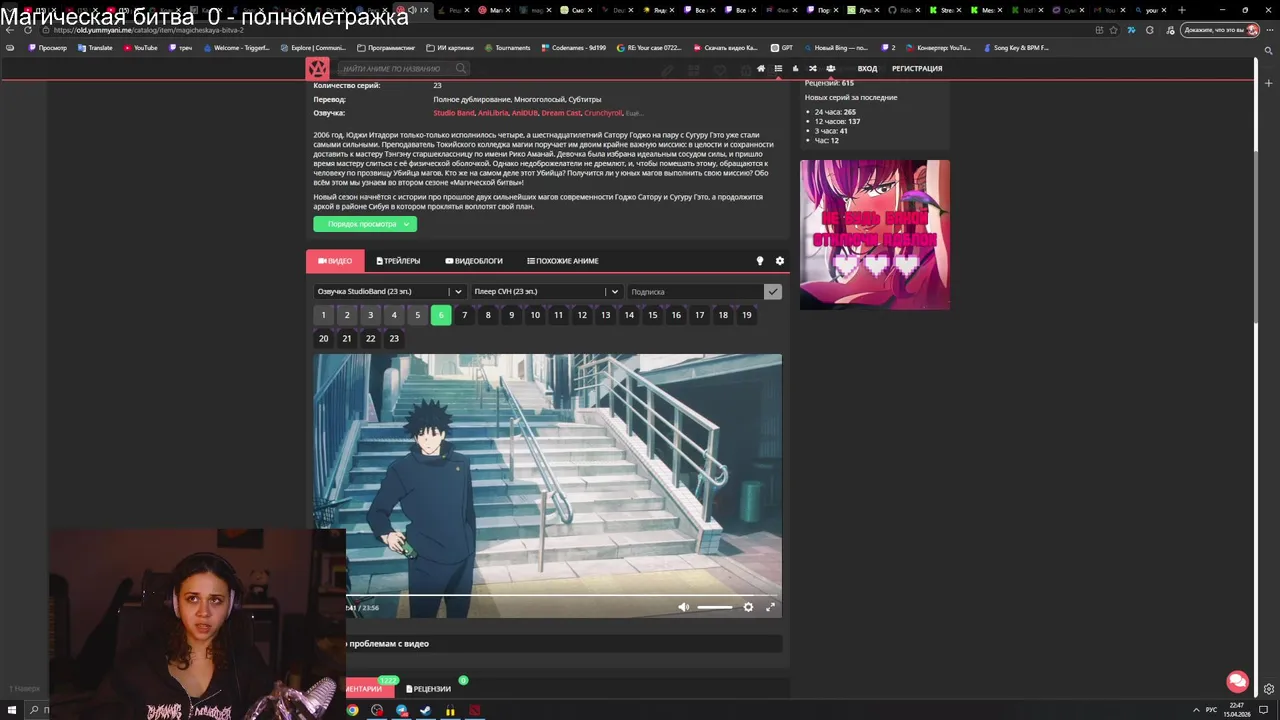Open the GPT bookmark
This screenshot has height=720, width=1280.
[782, 47]
